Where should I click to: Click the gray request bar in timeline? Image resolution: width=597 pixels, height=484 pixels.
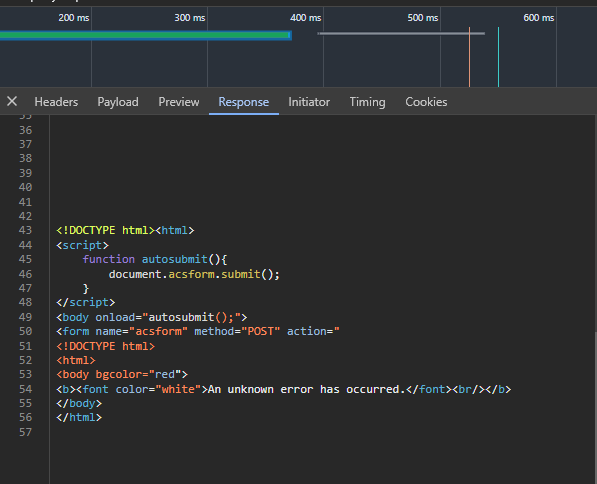point(401,34)
